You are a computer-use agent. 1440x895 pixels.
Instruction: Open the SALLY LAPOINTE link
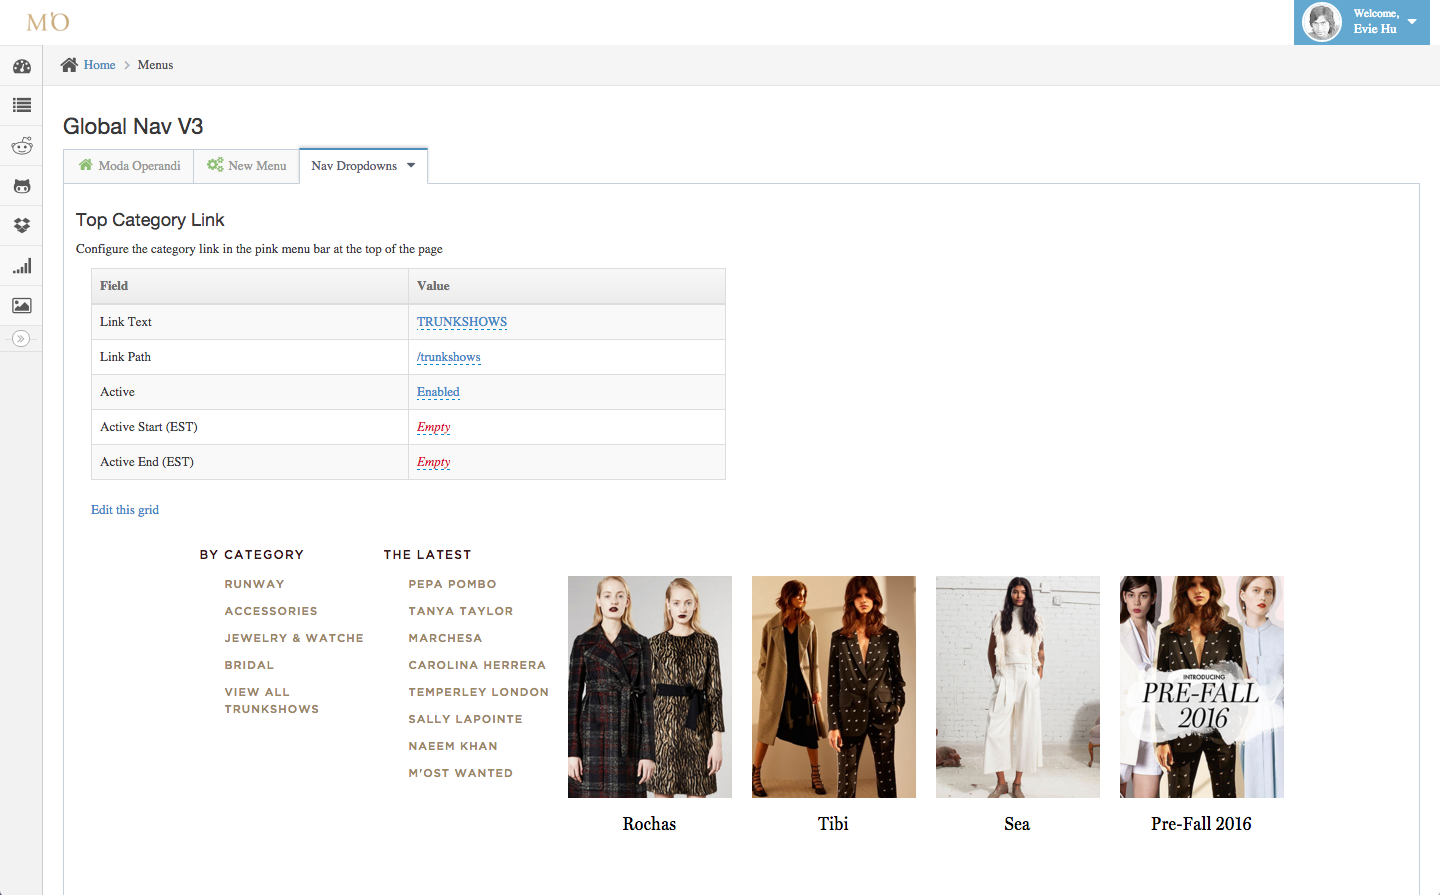click(x=465, y=719)
